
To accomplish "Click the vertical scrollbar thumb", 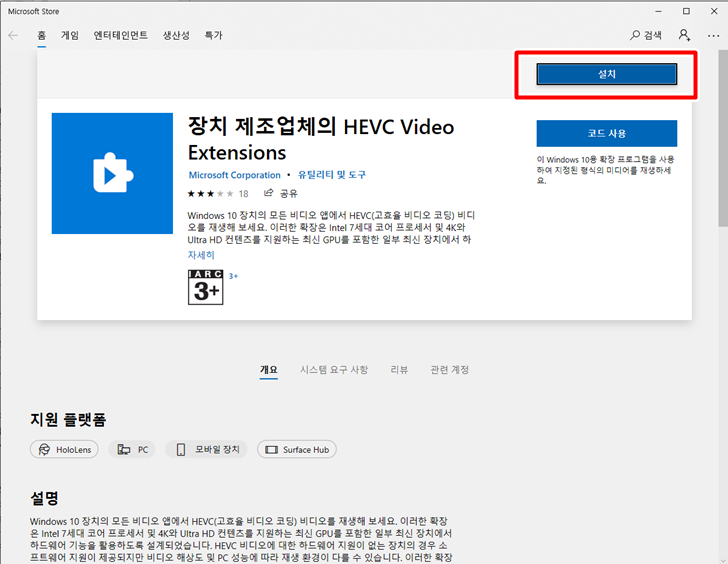I will (x=723, y=137).
